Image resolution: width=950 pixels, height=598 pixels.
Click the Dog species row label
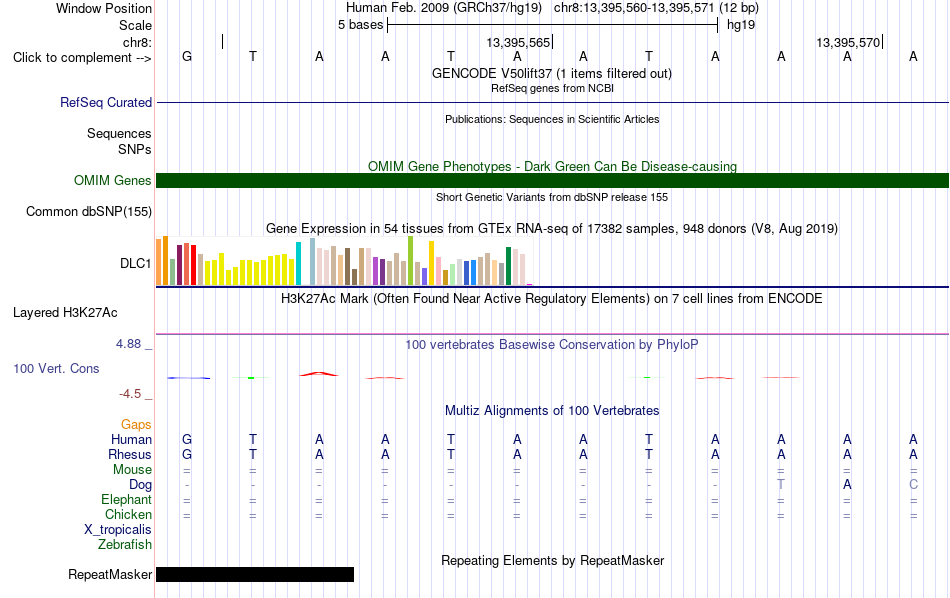point(141,485)
